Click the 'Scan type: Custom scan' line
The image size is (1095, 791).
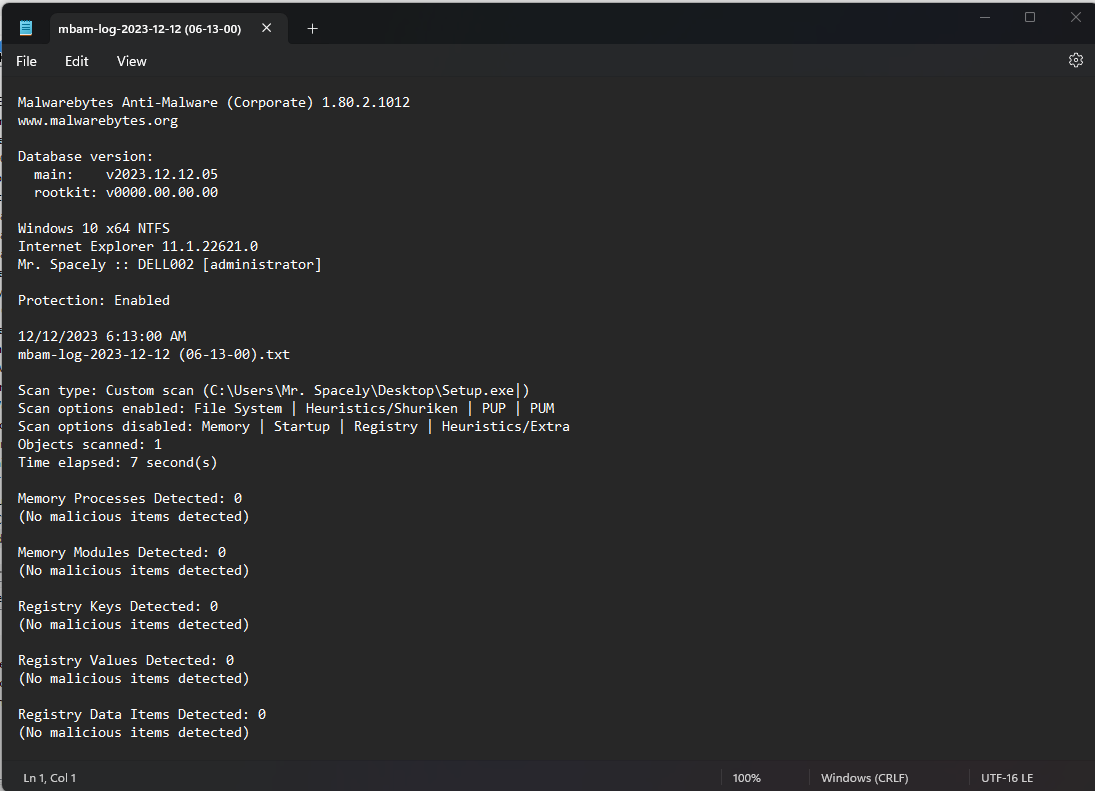tap(274, 390)
